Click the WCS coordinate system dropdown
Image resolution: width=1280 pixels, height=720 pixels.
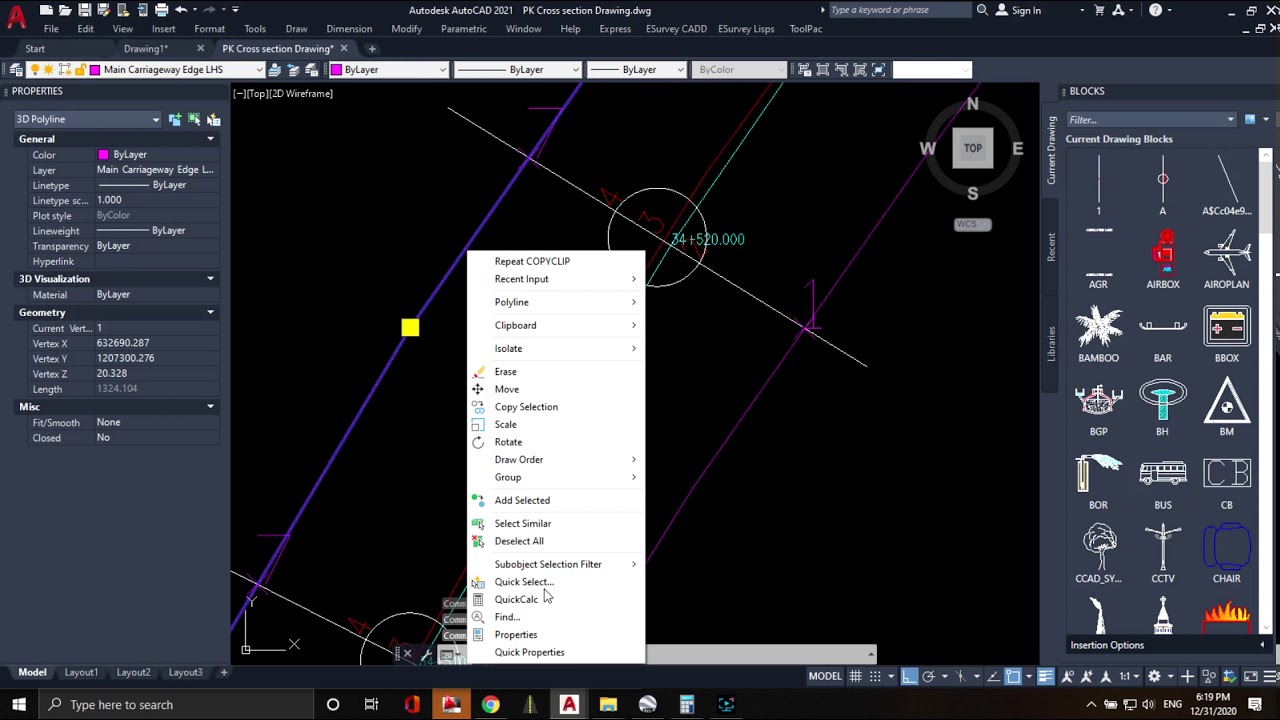973,224
